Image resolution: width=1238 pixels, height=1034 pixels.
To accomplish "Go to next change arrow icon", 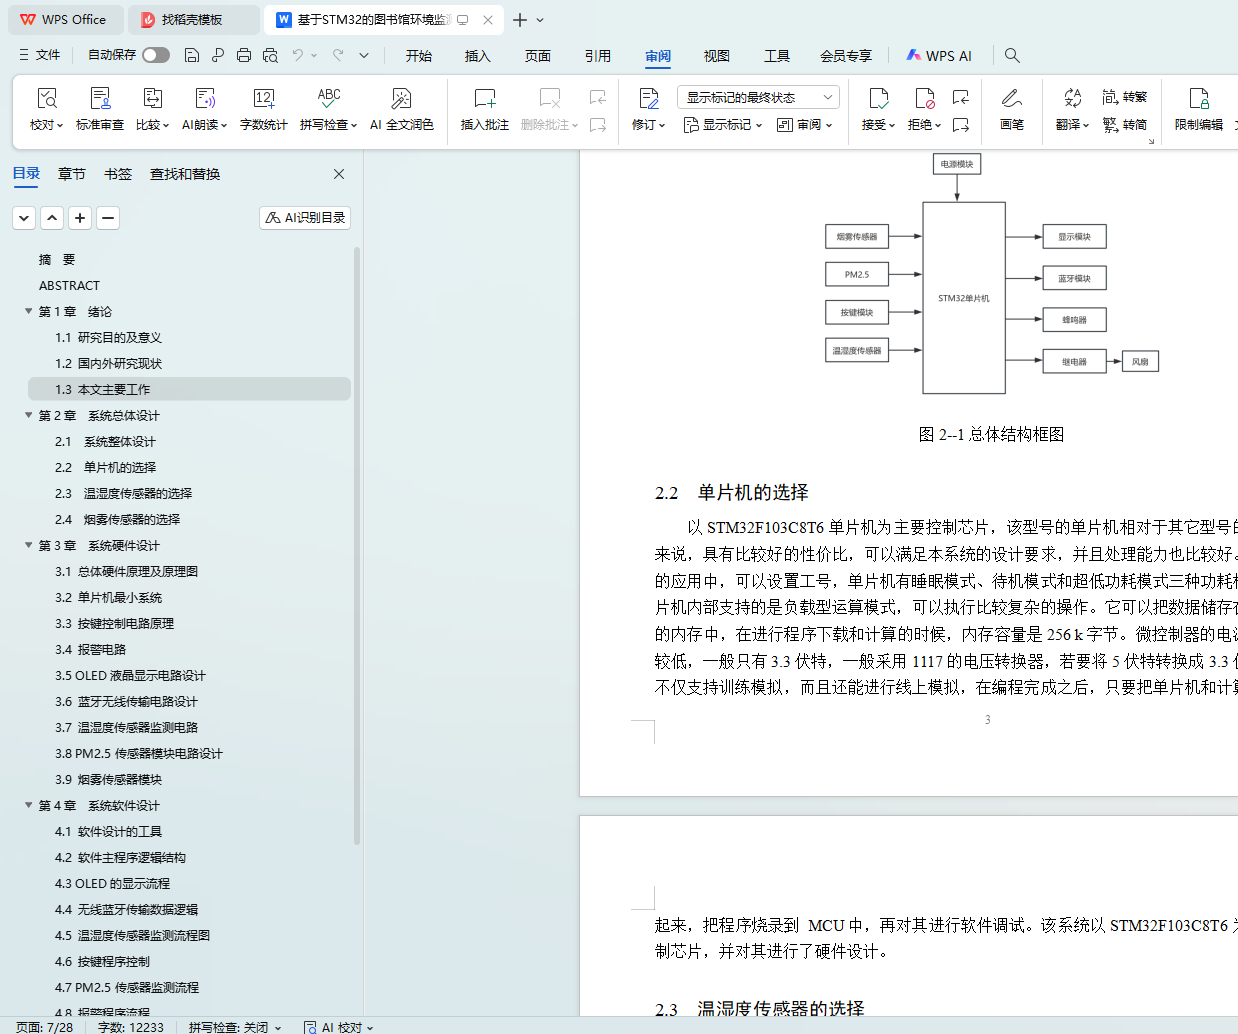I will pos(961,125).
